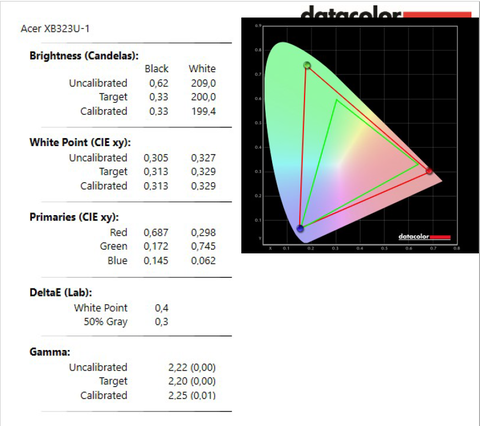Click 50% Gray DeltaE value 0,3
480x426 pixels.
[162, 322]
